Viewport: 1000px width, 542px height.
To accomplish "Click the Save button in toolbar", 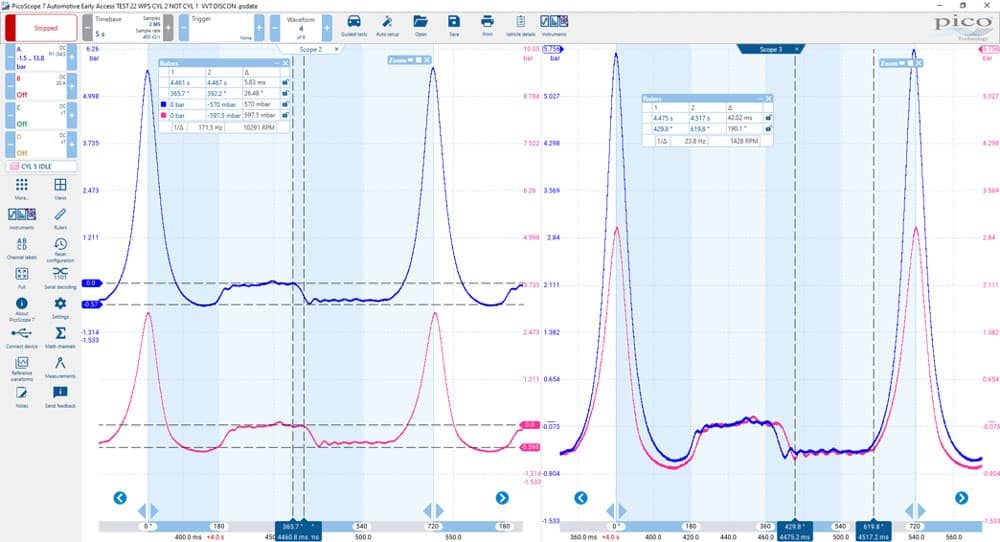I will (x=453, y=26).
